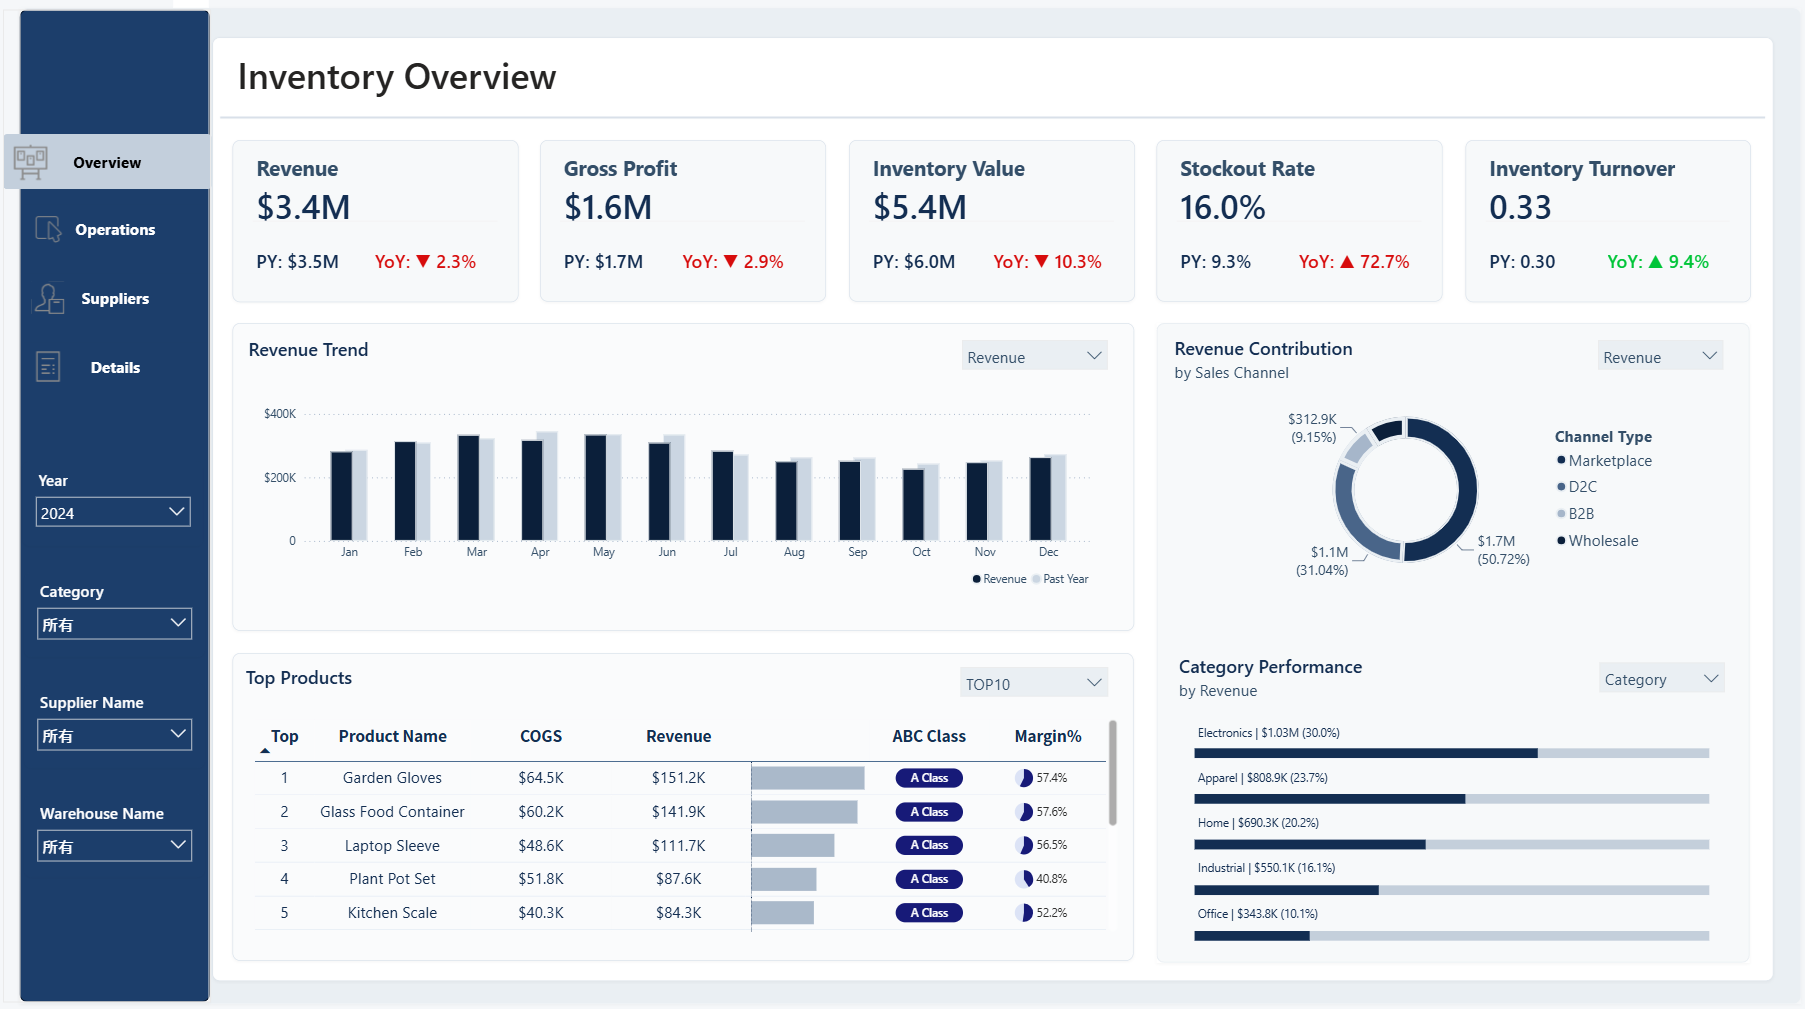The width and height of the screenshot is (1805, 1009).
Task: Click the Suppliers person icon
Action: click(48, 298)
